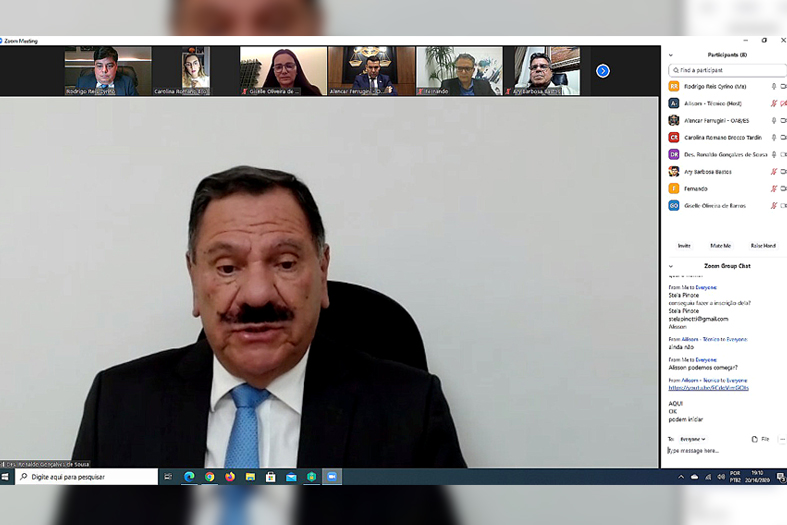
Task: Click the File button in chat
Action: [x=760, y=439]
